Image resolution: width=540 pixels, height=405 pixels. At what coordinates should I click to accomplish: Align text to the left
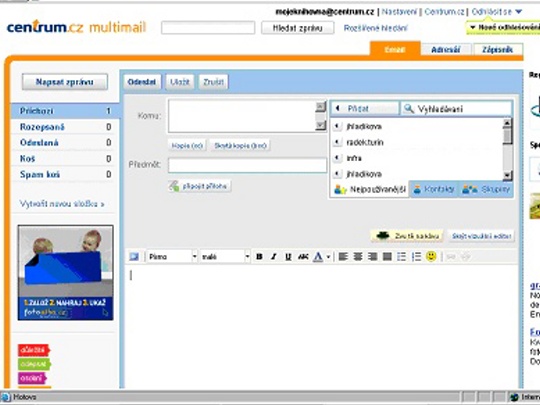[x=343, y=257]
